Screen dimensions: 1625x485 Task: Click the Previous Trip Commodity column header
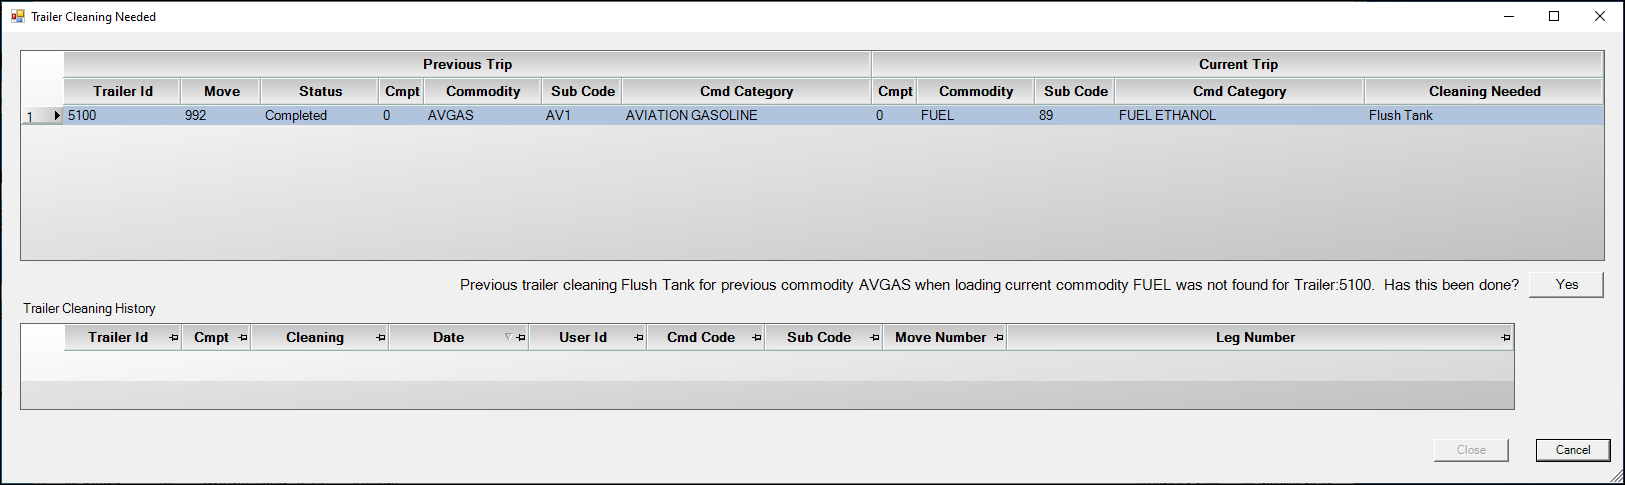(483, 91)
